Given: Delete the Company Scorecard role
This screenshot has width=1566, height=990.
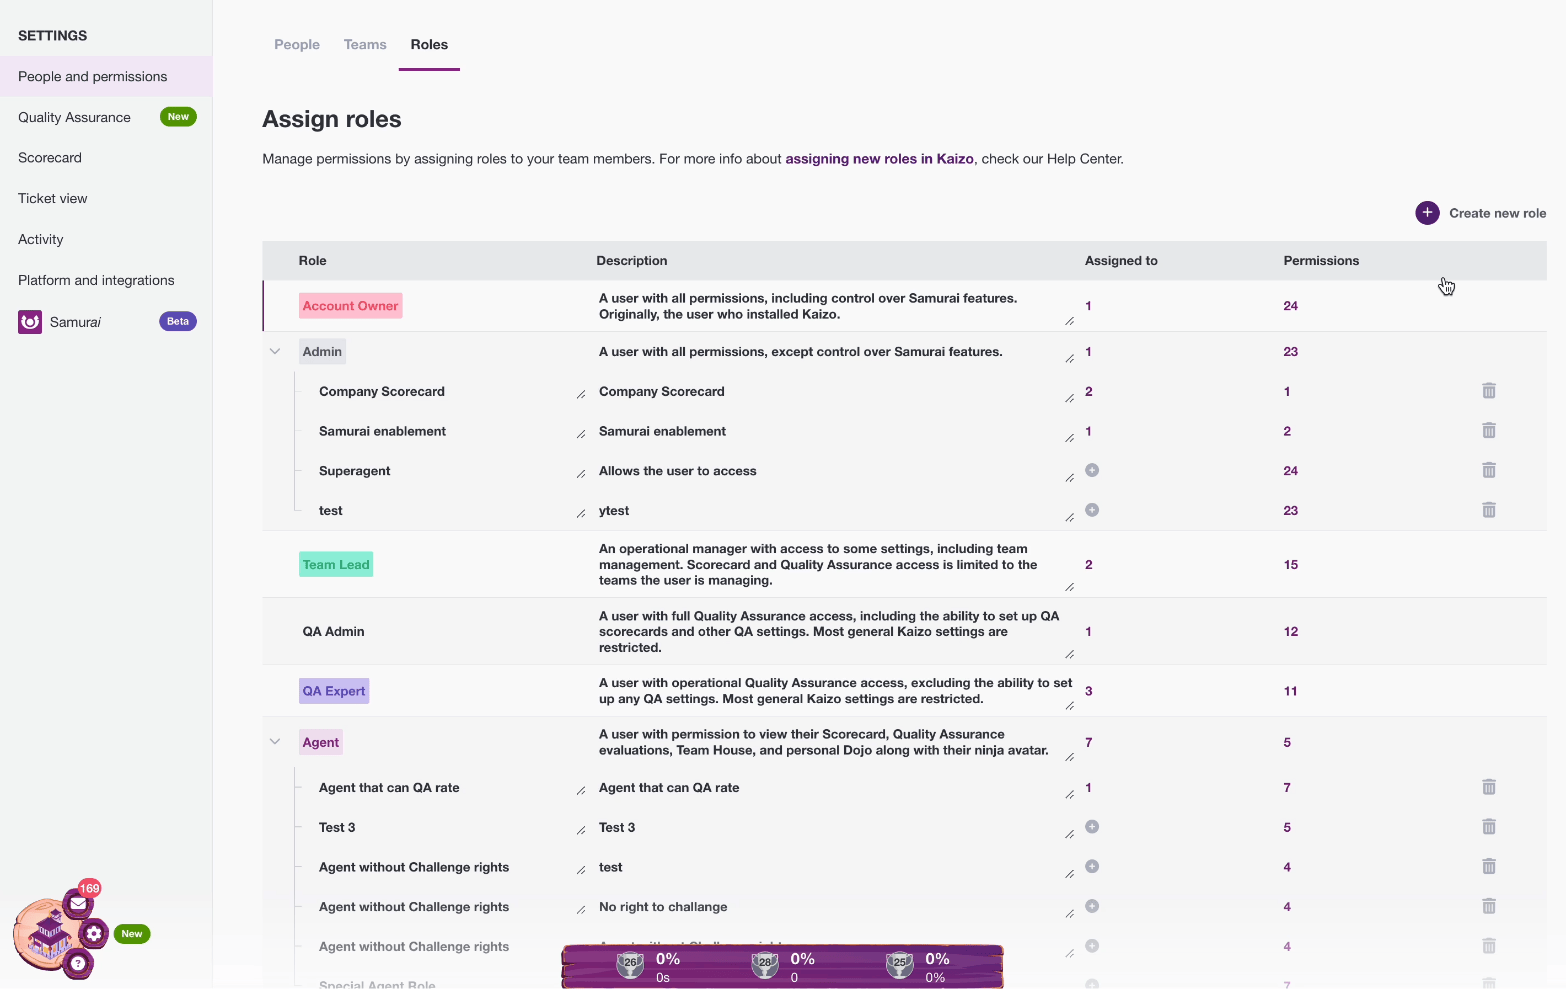Looking at the screenshot, I should click(x=1489, y=391).
